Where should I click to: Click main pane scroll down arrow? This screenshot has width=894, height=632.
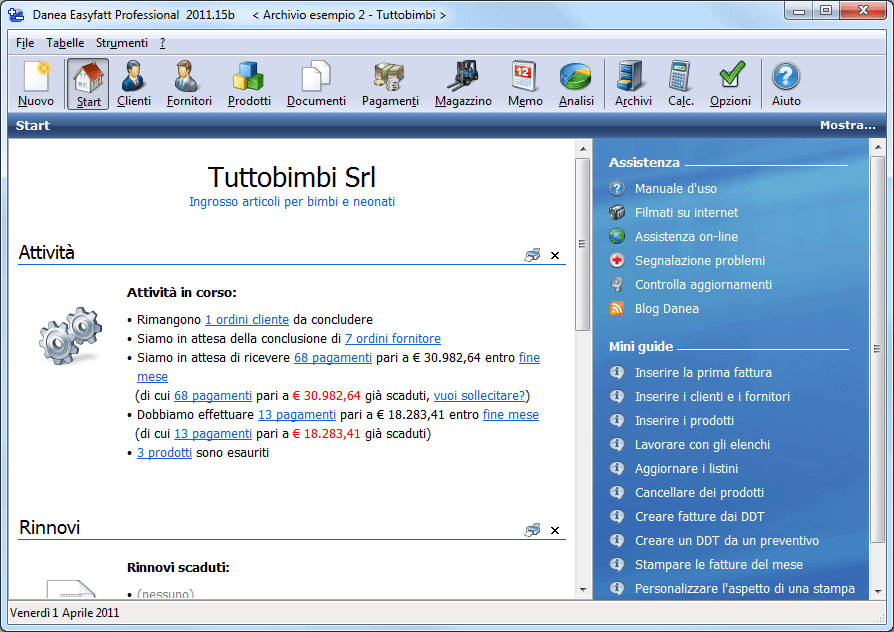(x=583, y=590)
